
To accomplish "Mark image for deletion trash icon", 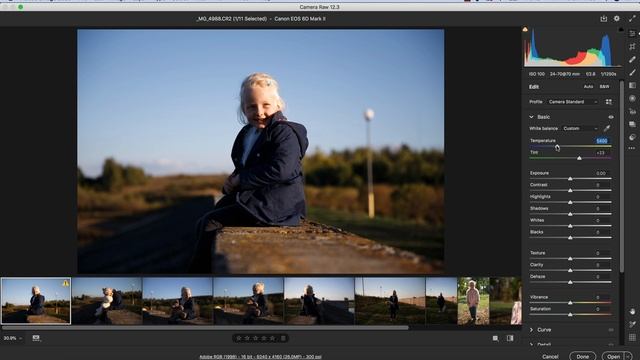I will tap(283, 338).
